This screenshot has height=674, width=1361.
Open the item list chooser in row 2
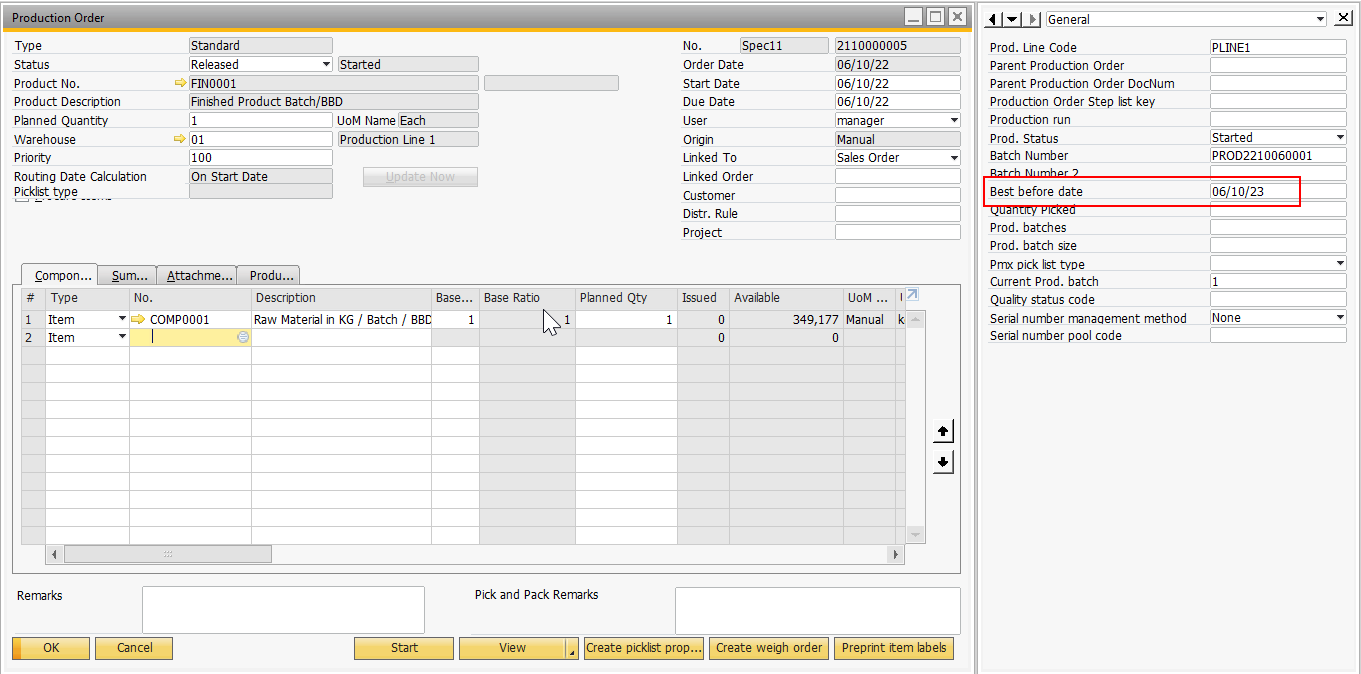pos(243,338)
